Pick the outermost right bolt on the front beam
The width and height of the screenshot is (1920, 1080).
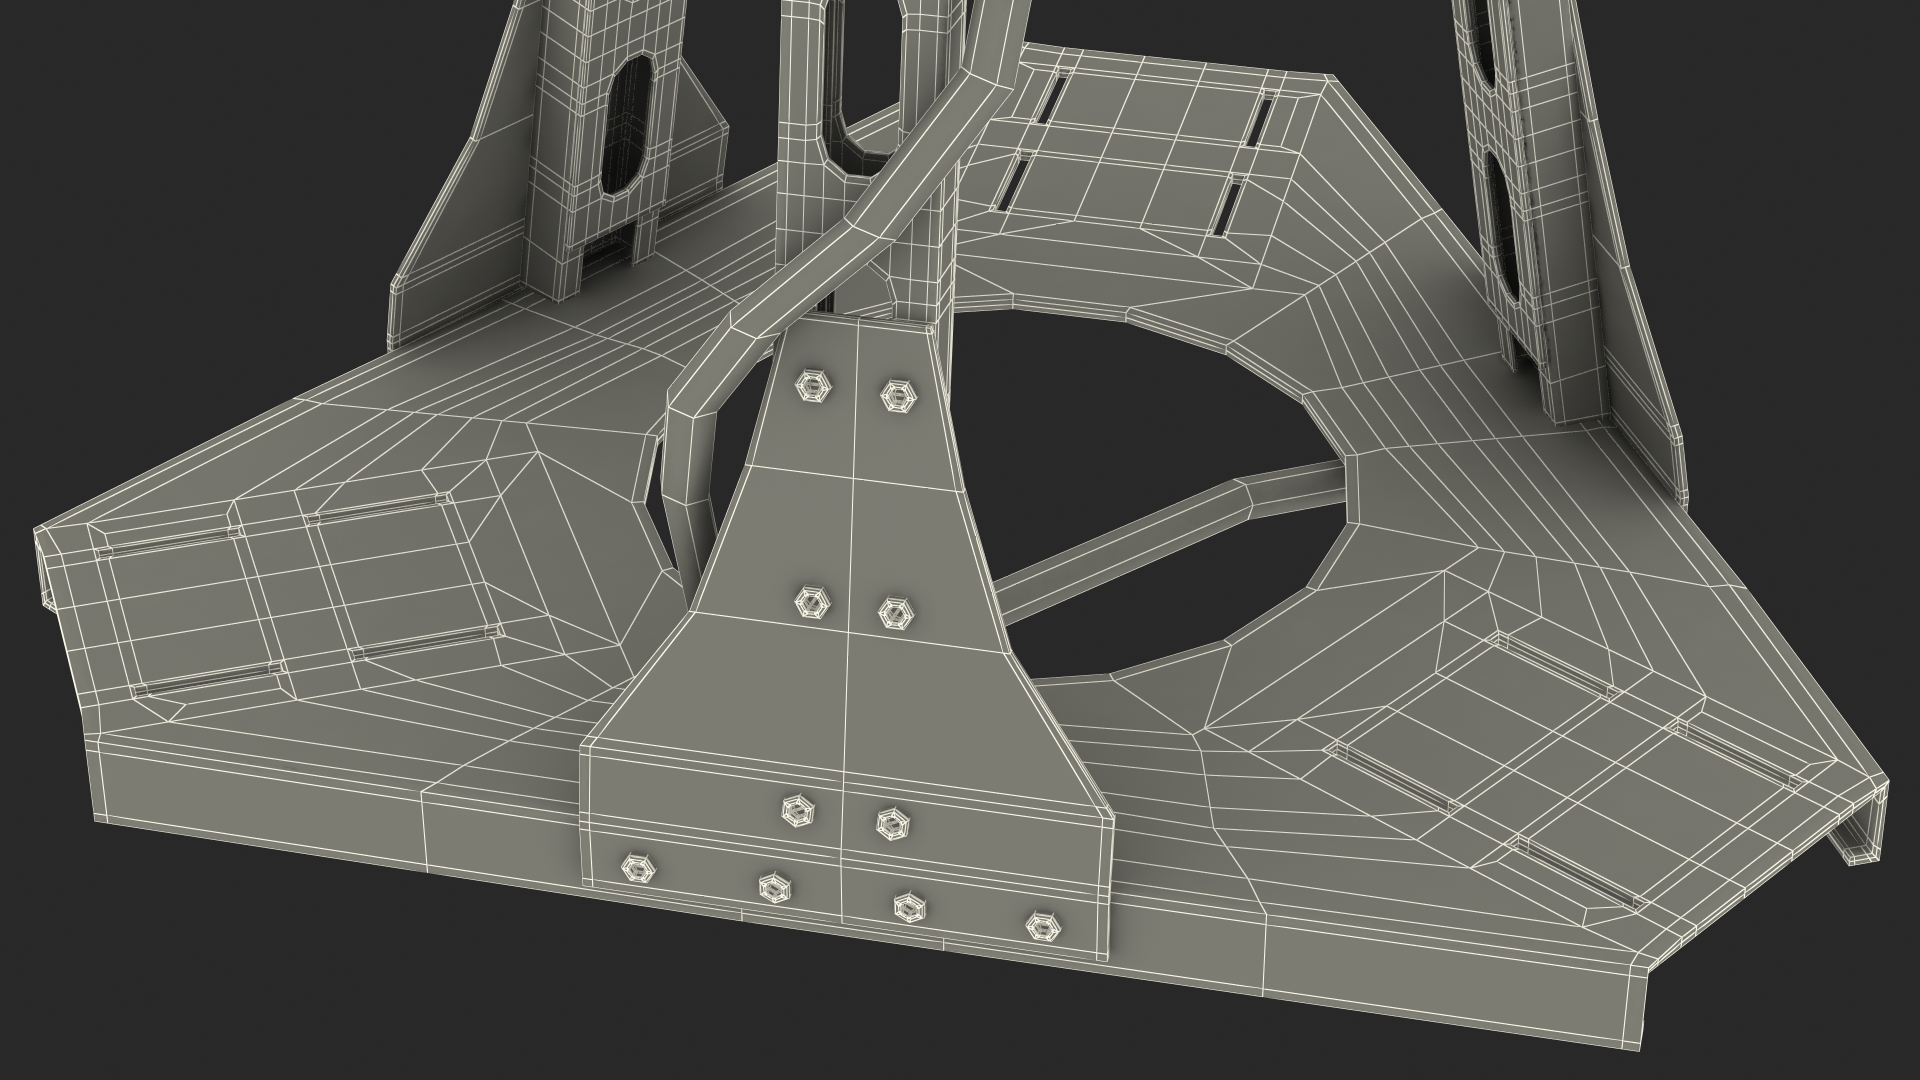tap(1043, 926)
